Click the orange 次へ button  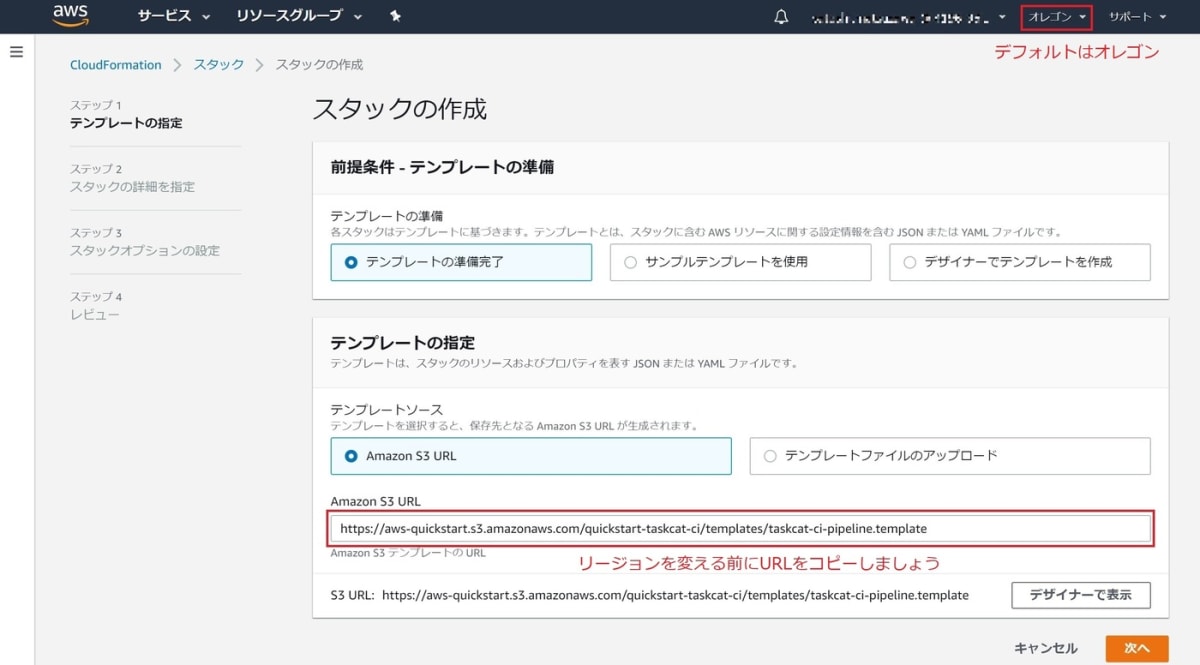[x=1137, y=648]
